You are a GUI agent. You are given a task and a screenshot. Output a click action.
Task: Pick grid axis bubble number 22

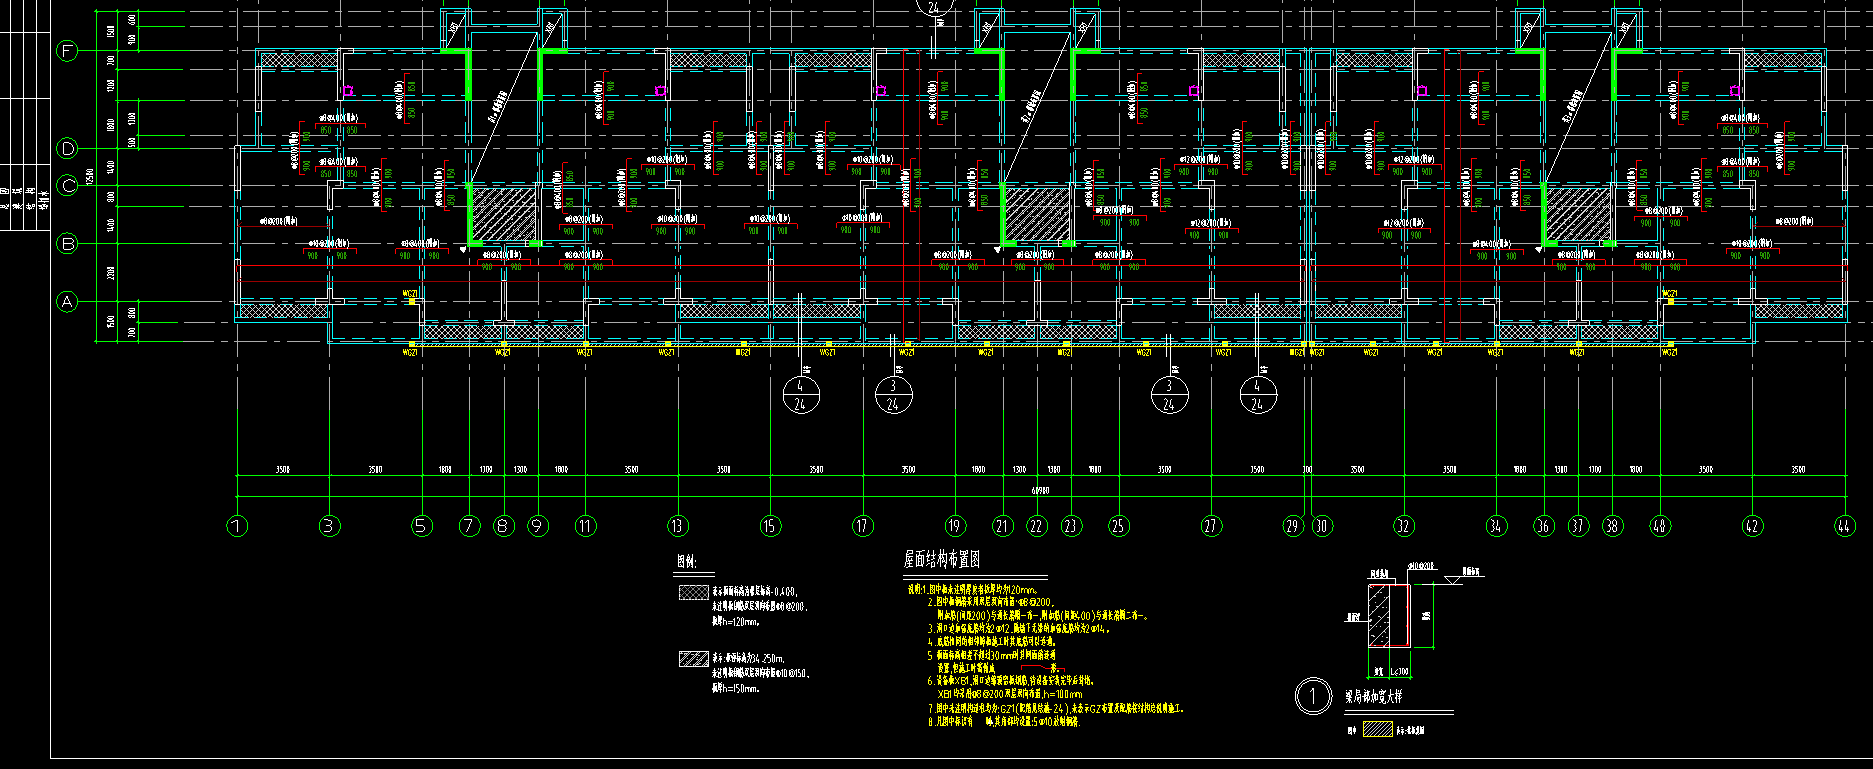(1037, 526)
